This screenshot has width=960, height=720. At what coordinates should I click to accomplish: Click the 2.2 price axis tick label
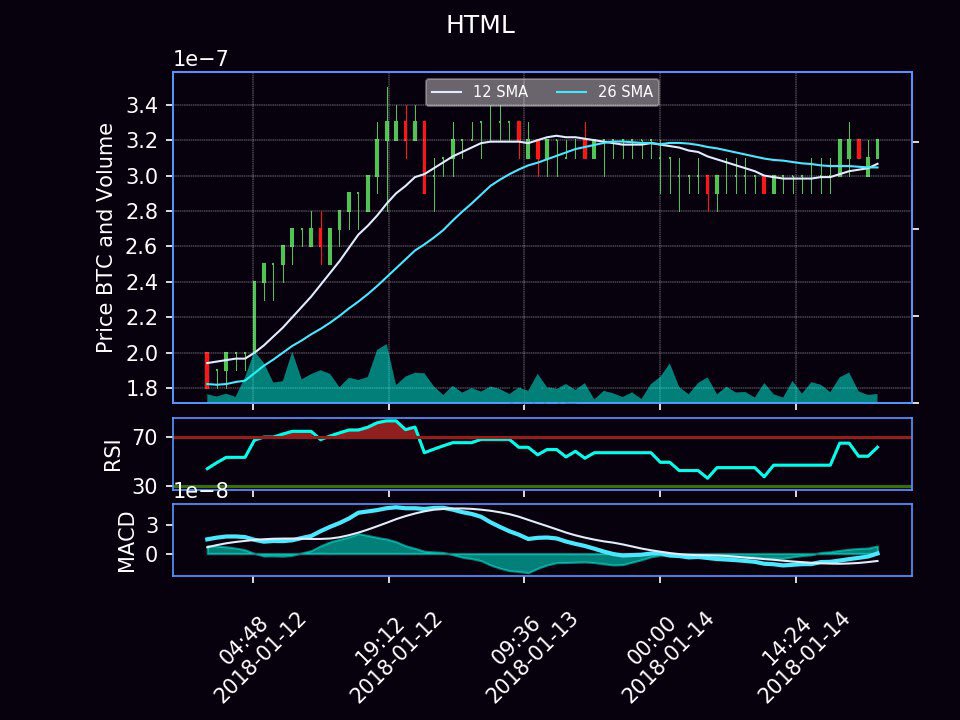(x=142, y=318)
